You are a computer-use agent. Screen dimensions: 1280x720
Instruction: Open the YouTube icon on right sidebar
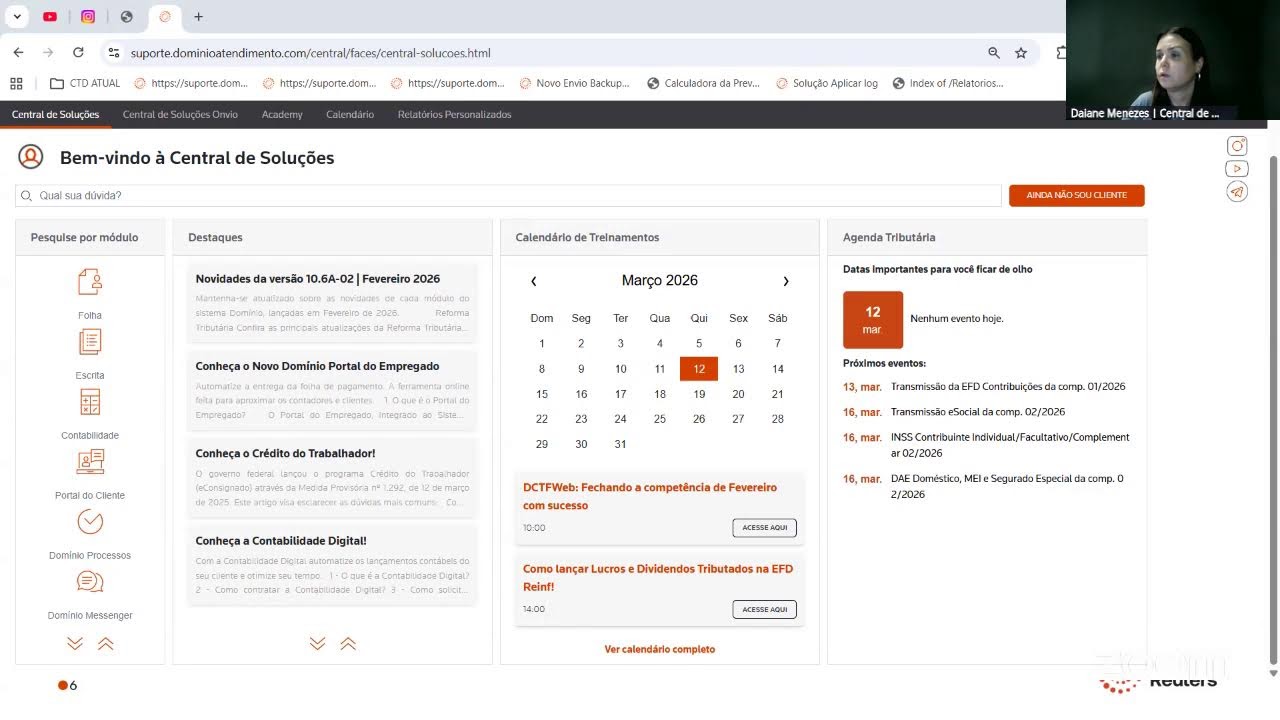(1237, 169)
